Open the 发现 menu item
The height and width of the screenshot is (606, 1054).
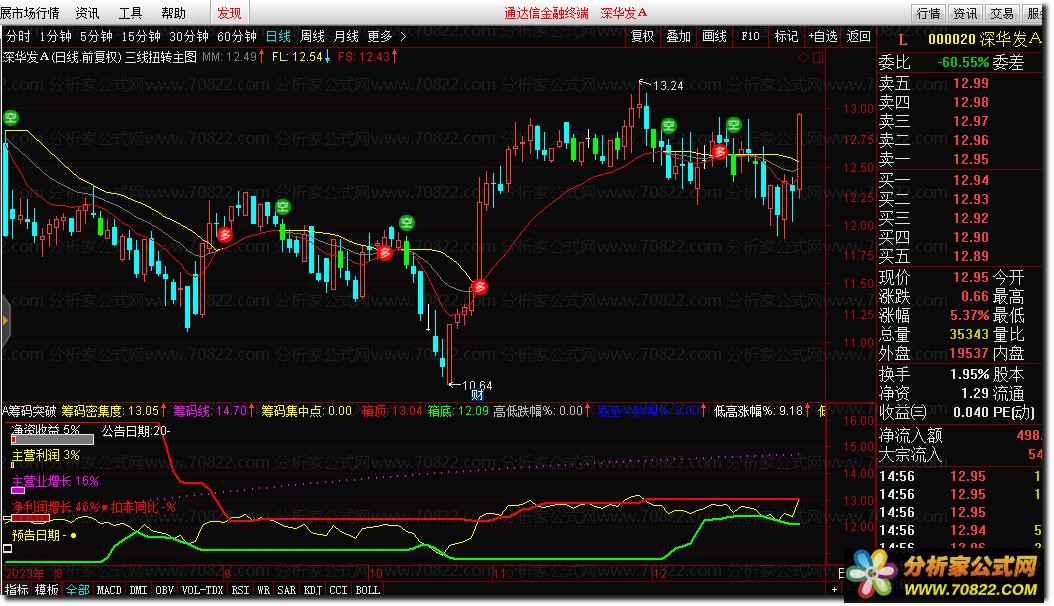[229, 13]
